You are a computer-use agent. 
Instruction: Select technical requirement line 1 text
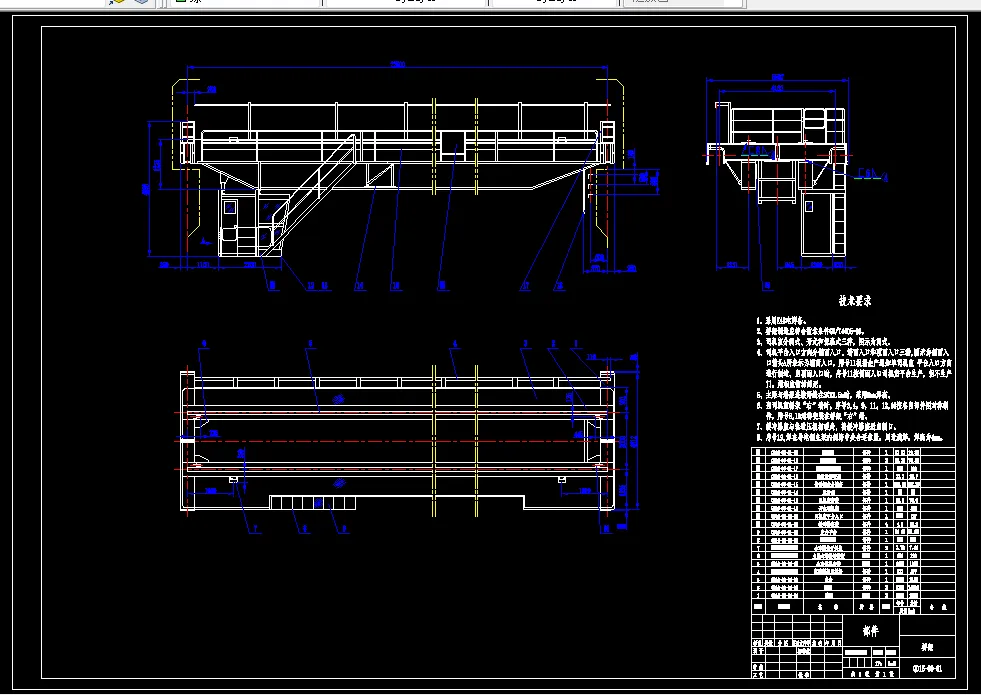coord(782,320)
